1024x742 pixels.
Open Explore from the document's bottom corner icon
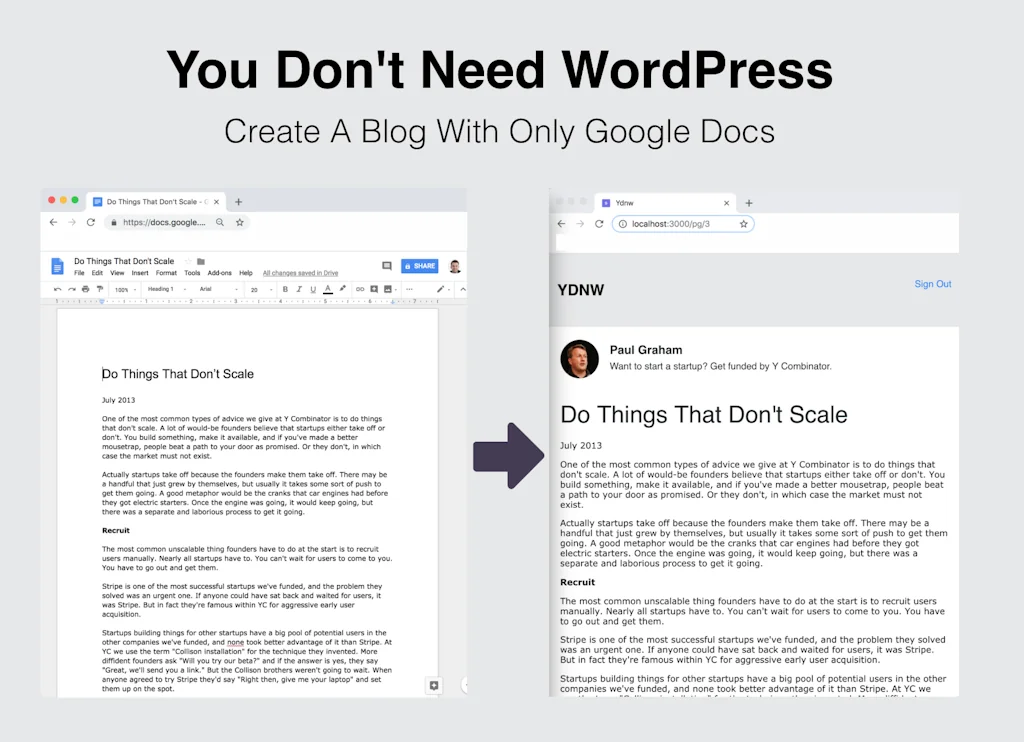click(433, 685)
